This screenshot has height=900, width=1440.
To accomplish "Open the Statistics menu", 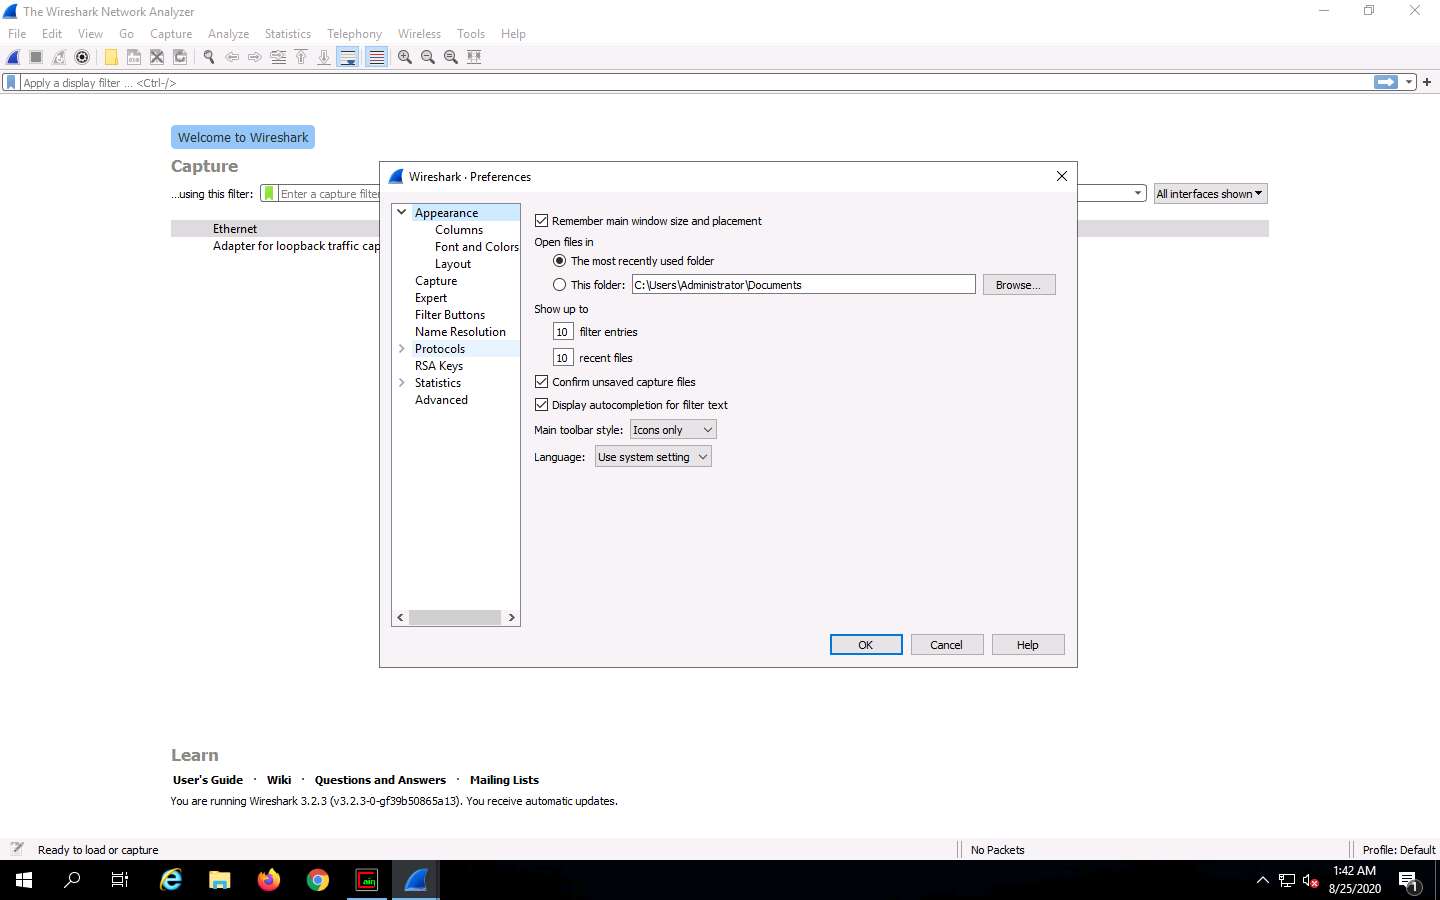I will tap(288, 34).
